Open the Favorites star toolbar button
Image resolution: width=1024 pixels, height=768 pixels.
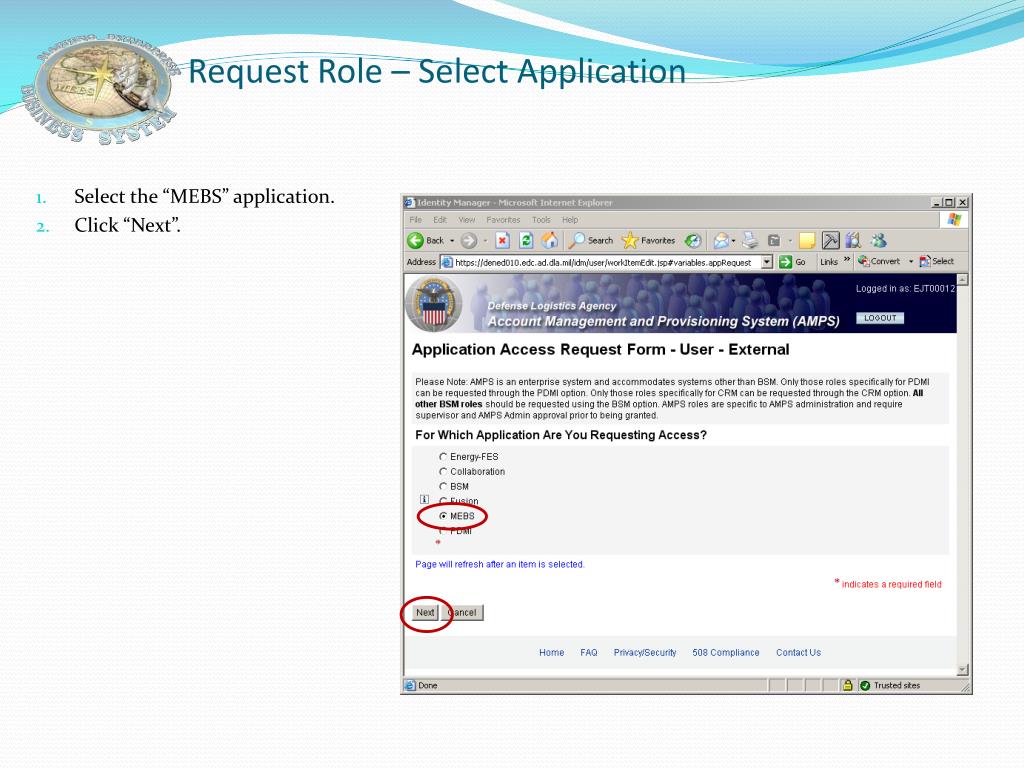[648, 240]
